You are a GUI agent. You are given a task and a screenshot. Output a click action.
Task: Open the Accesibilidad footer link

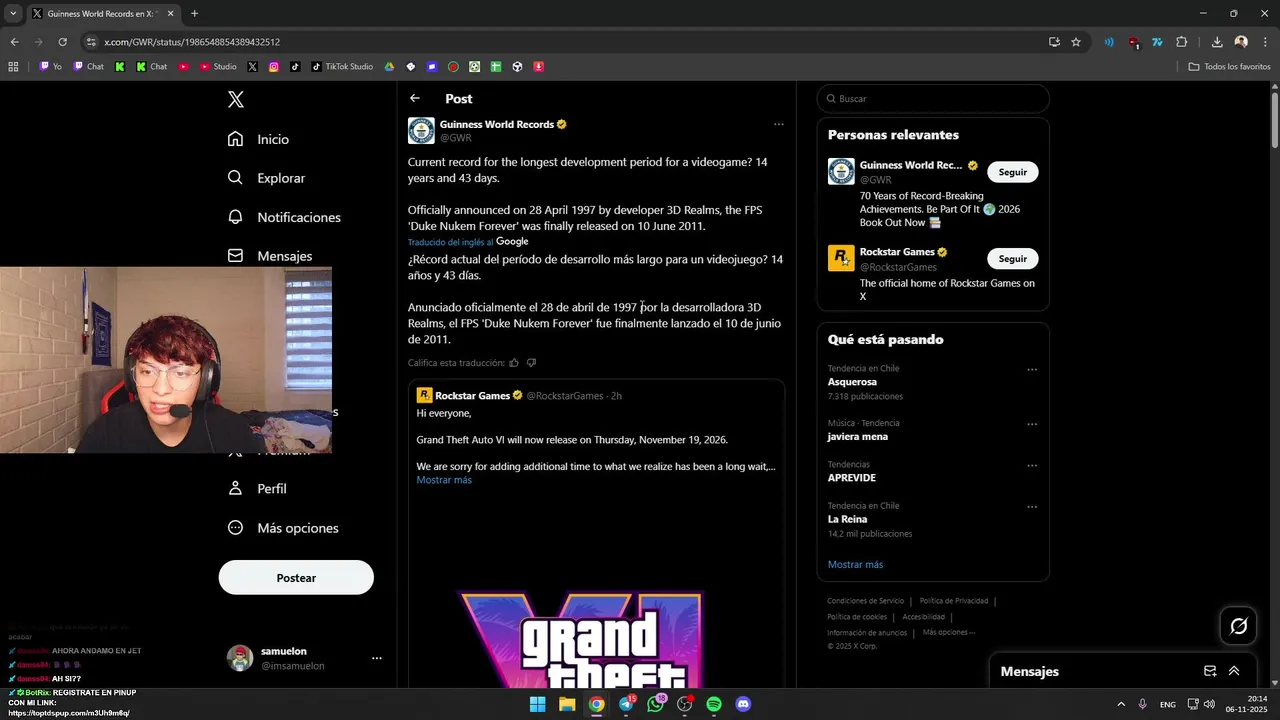point(923,617)
